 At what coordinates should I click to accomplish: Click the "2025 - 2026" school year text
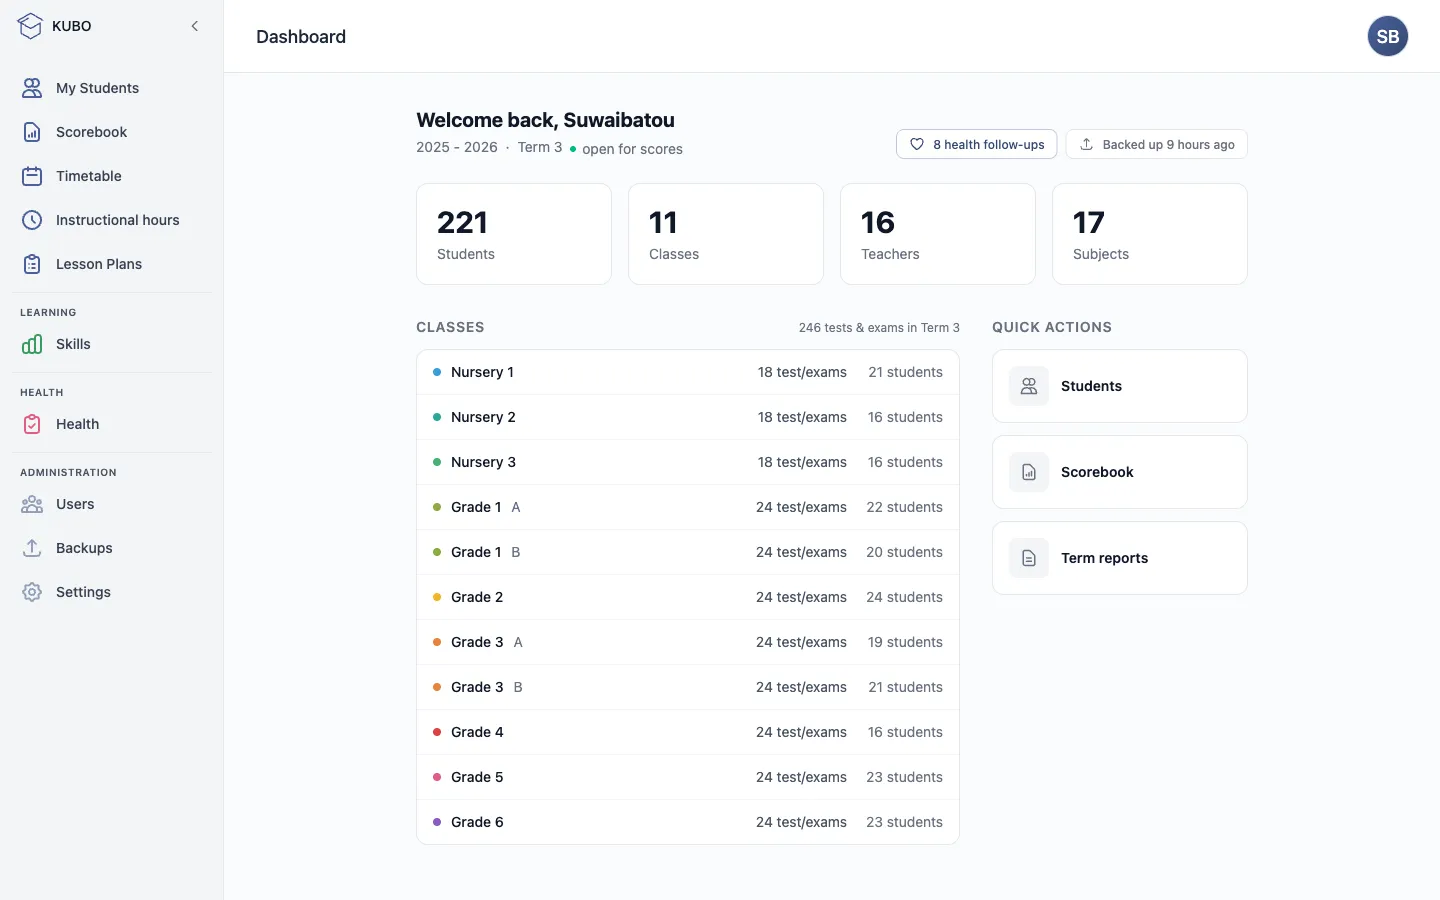(457, 147)
